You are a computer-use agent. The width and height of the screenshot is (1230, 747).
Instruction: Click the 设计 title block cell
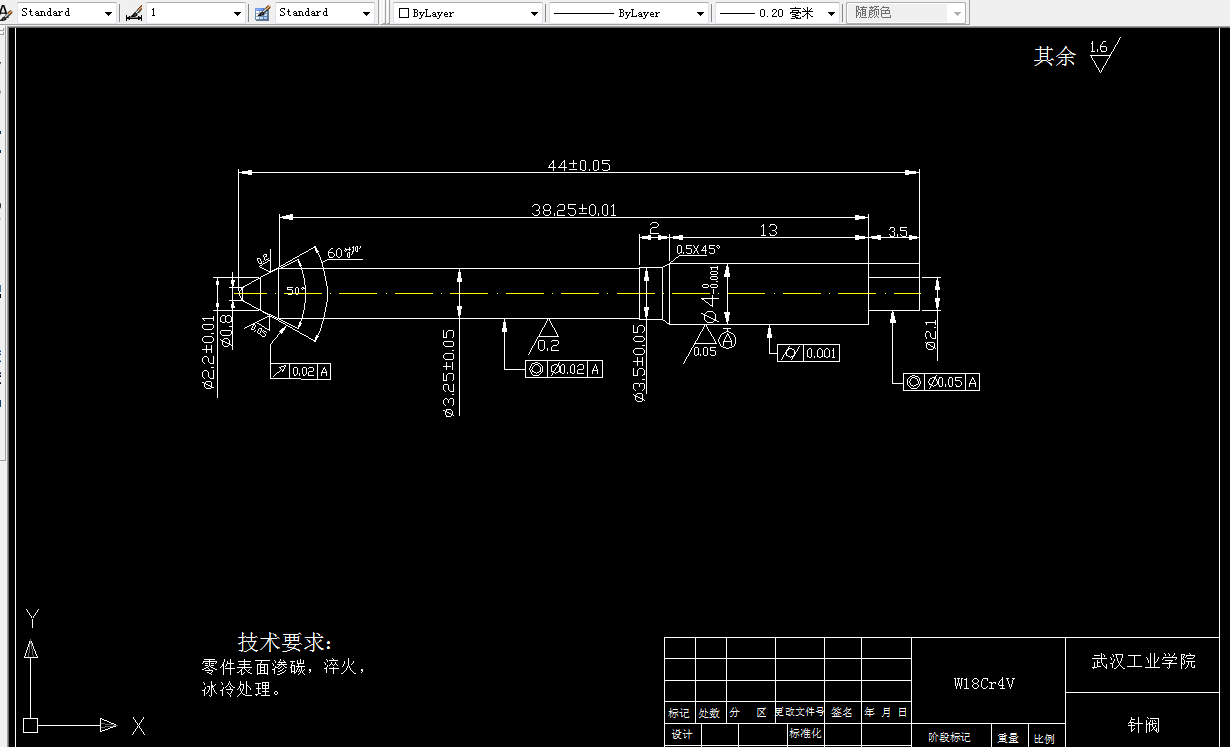pyautogui.click(x=682, y=735)
